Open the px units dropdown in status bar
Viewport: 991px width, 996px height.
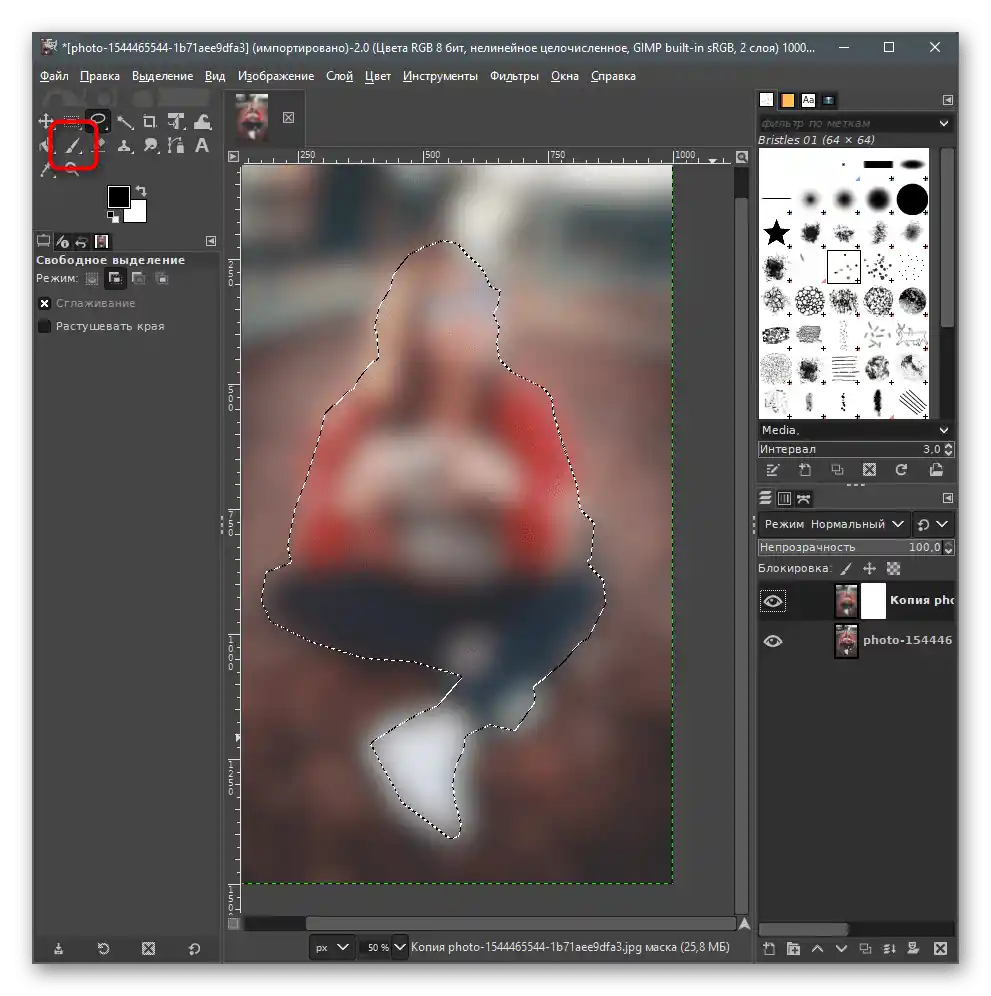pos(332,947)
